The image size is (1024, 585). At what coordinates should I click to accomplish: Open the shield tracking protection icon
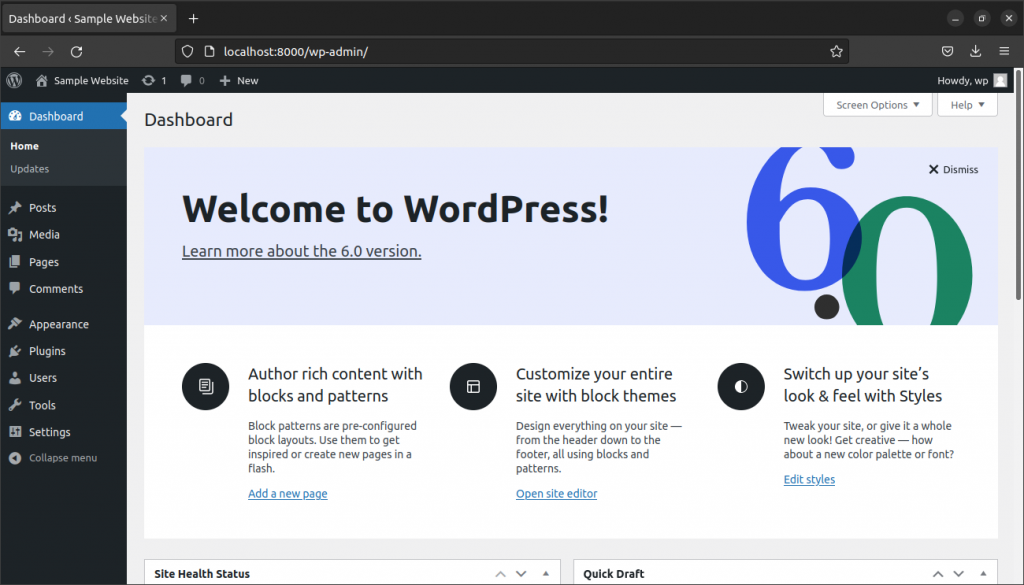click(187, 52)
